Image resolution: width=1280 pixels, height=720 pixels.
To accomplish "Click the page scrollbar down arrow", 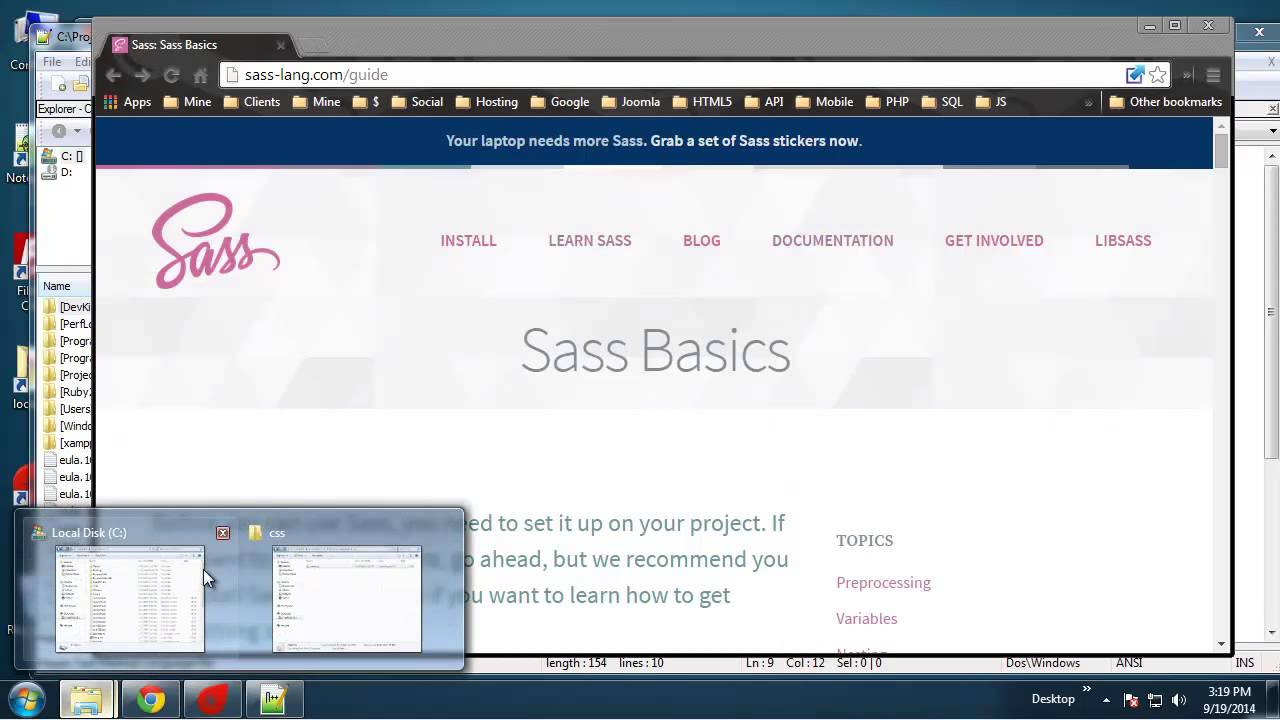I will coord(1221,644).
